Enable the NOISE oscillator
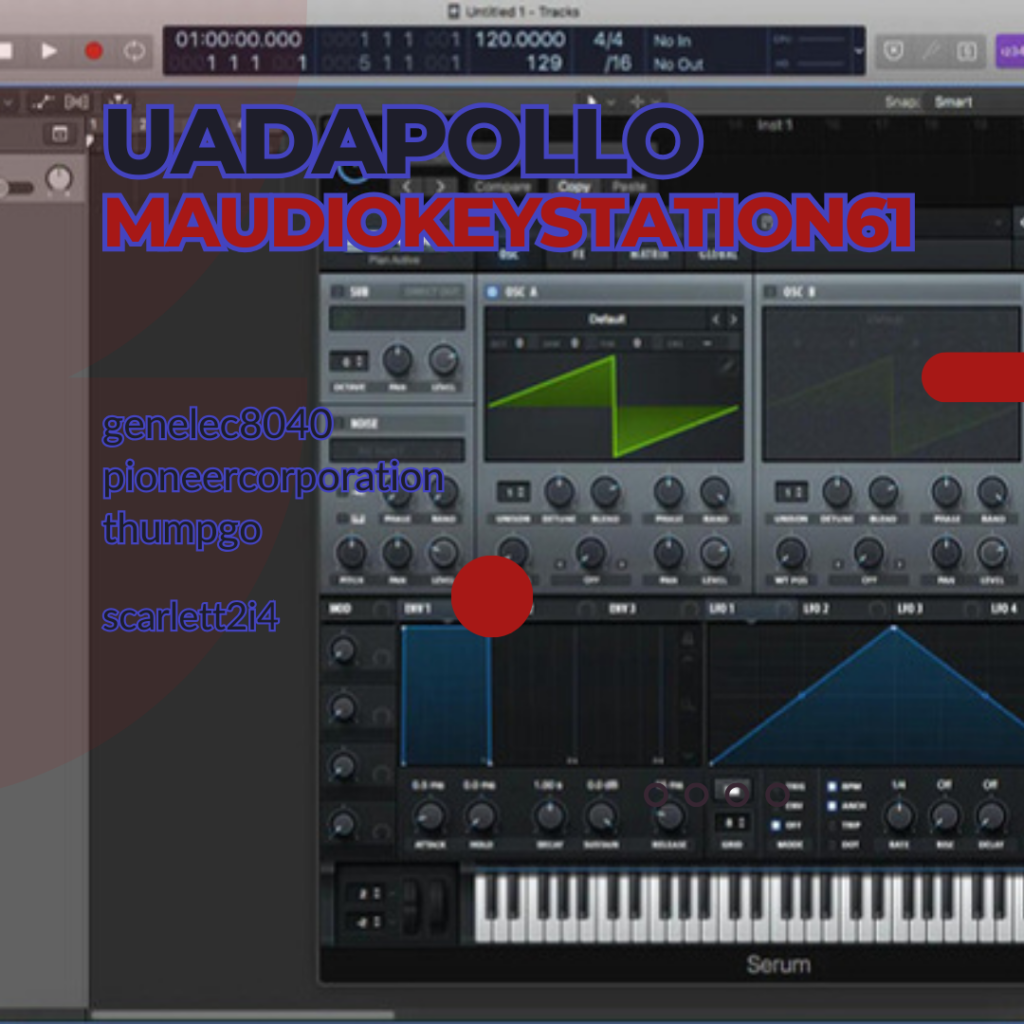The height and width of the screenshot is (1024, 1024). 338,423
